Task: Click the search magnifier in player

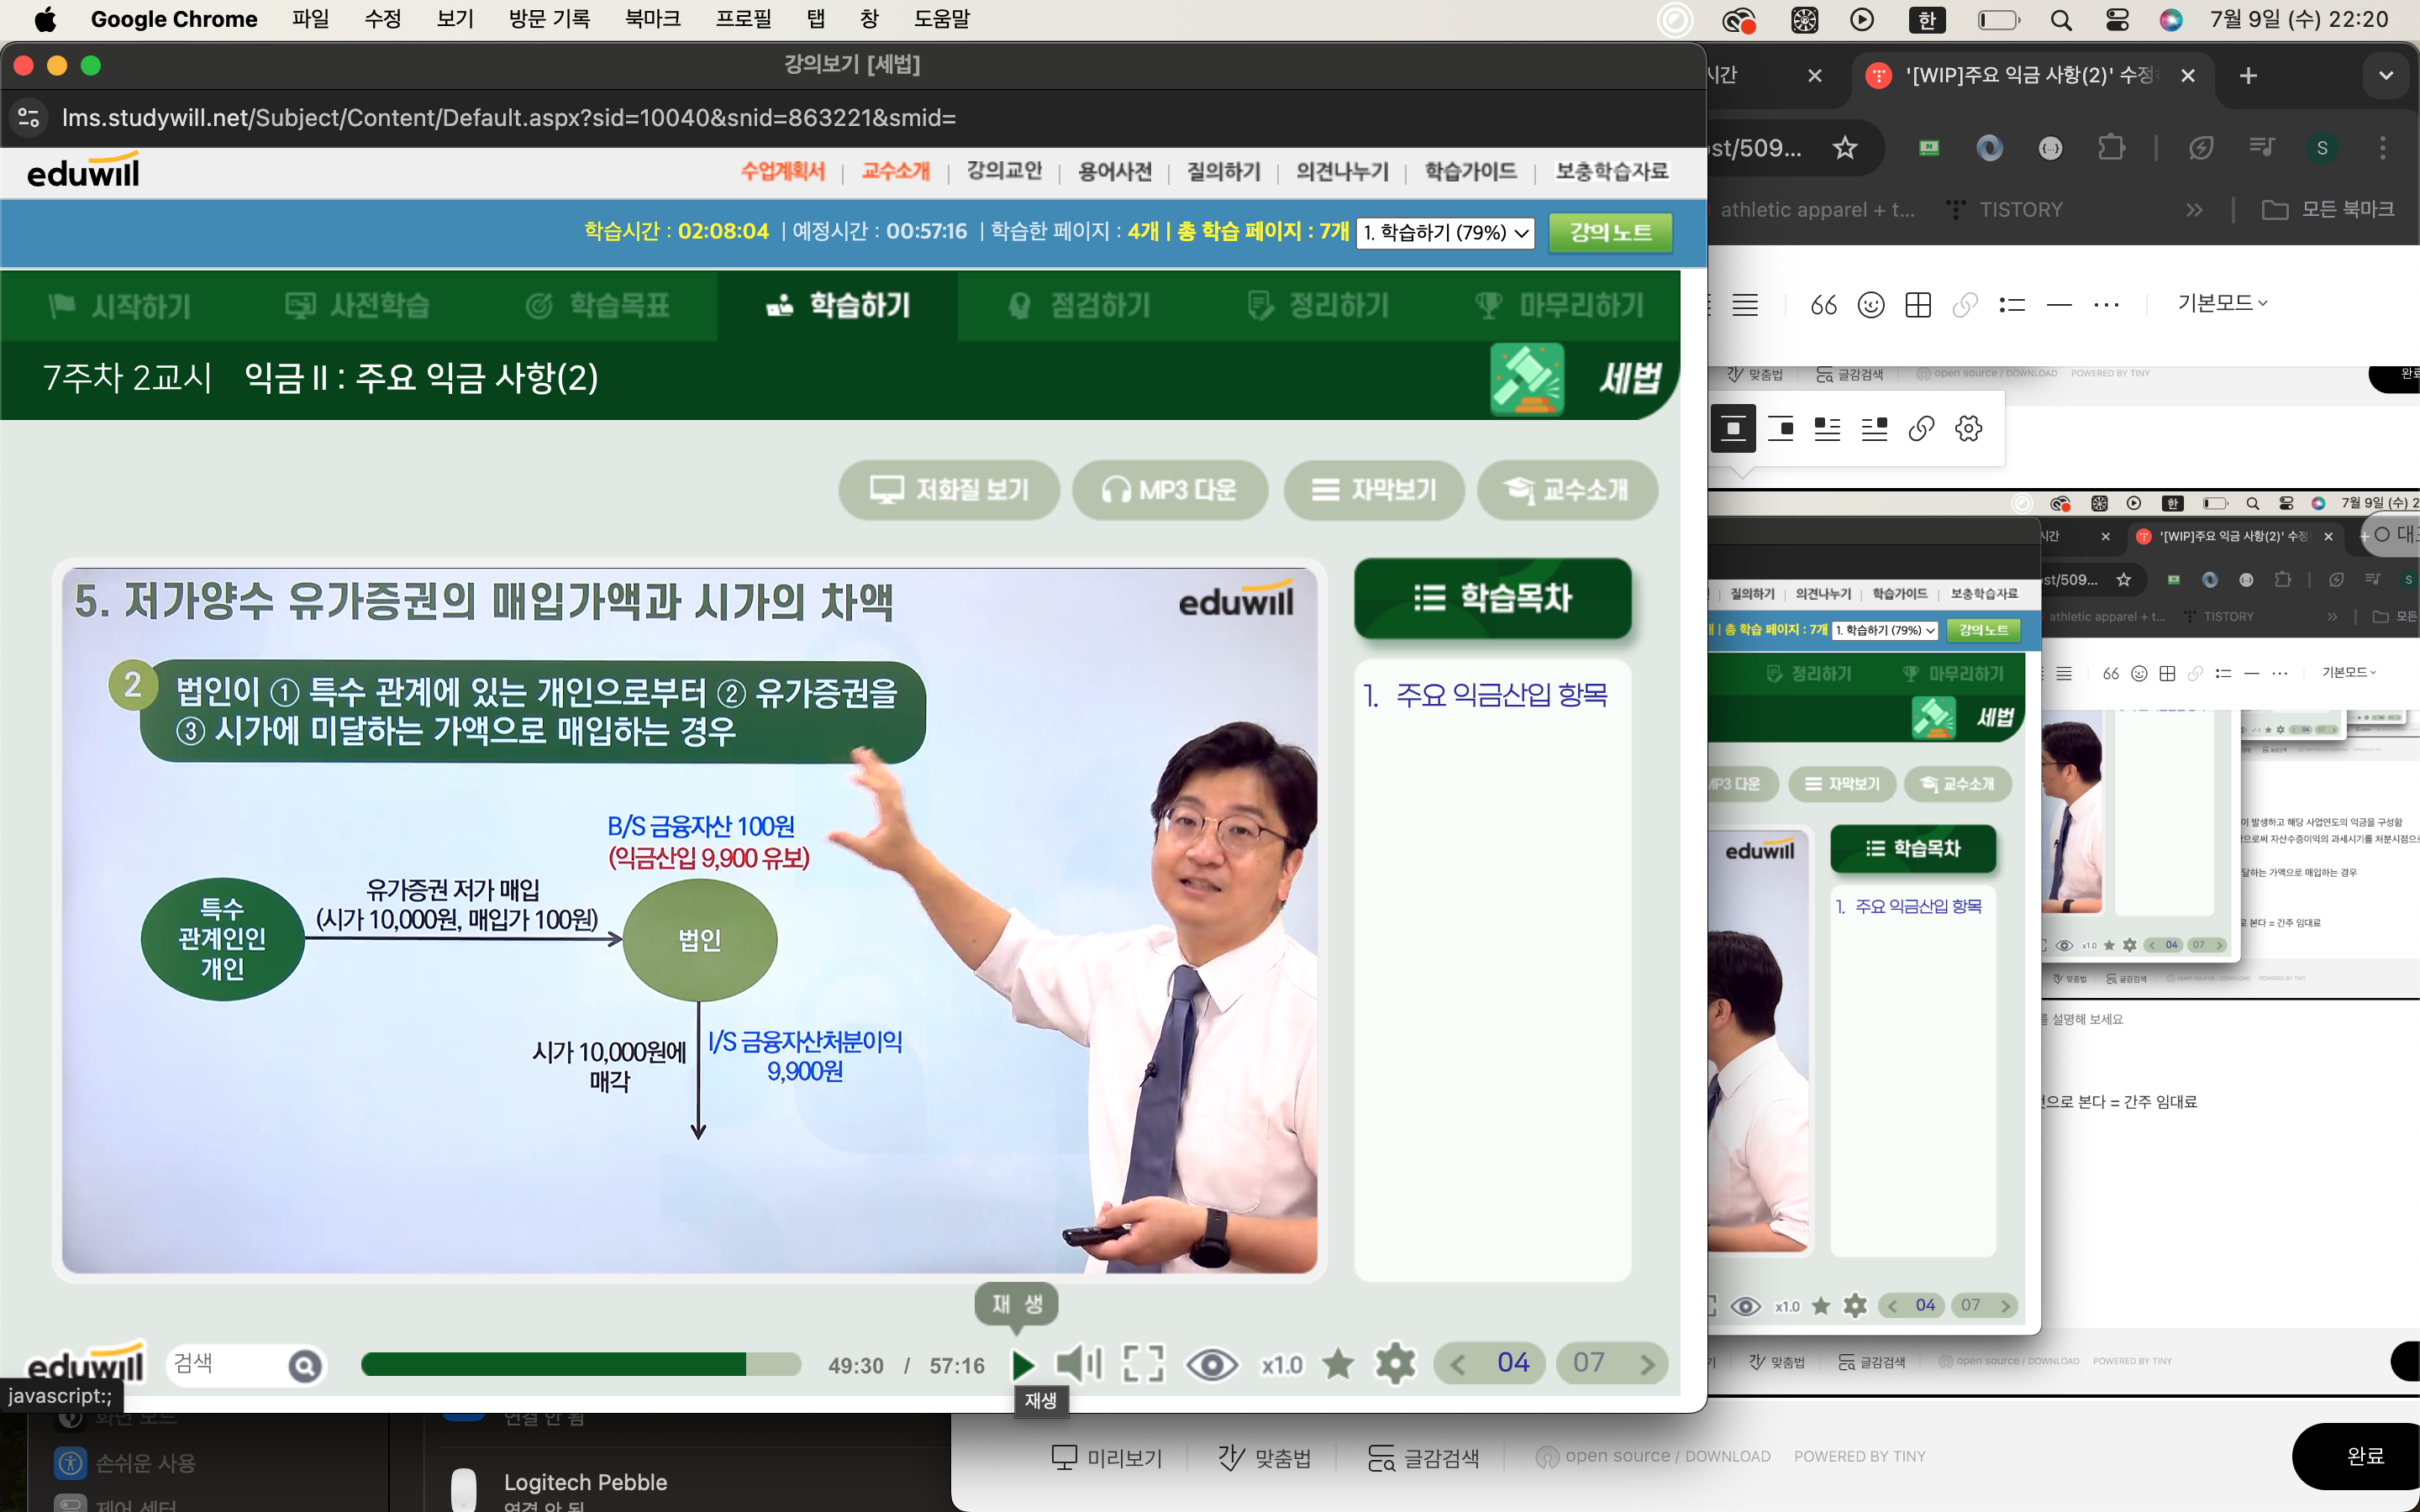Action: click(305, 1365)
